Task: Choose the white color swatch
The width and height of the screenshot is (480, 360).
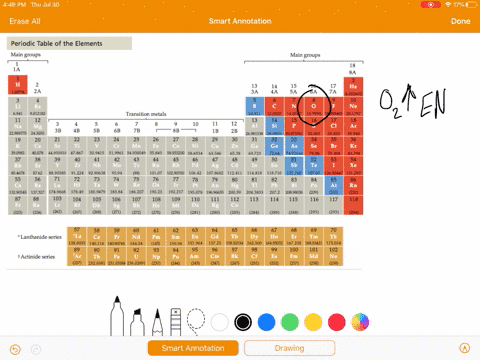Action: tap(220, 322)
